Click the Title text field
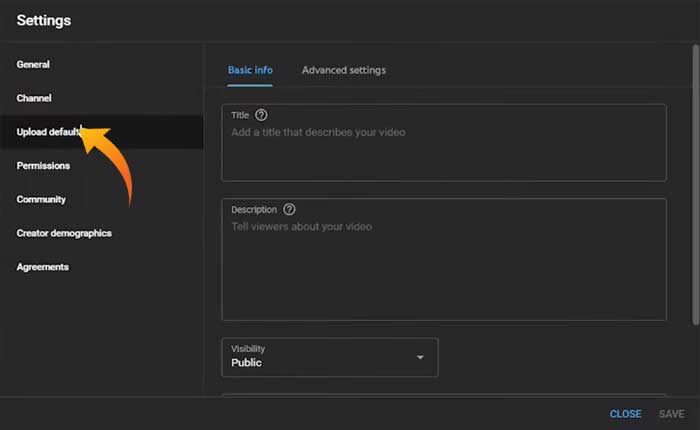This screenshot has width=700, height=430. [x=443, y=150]
